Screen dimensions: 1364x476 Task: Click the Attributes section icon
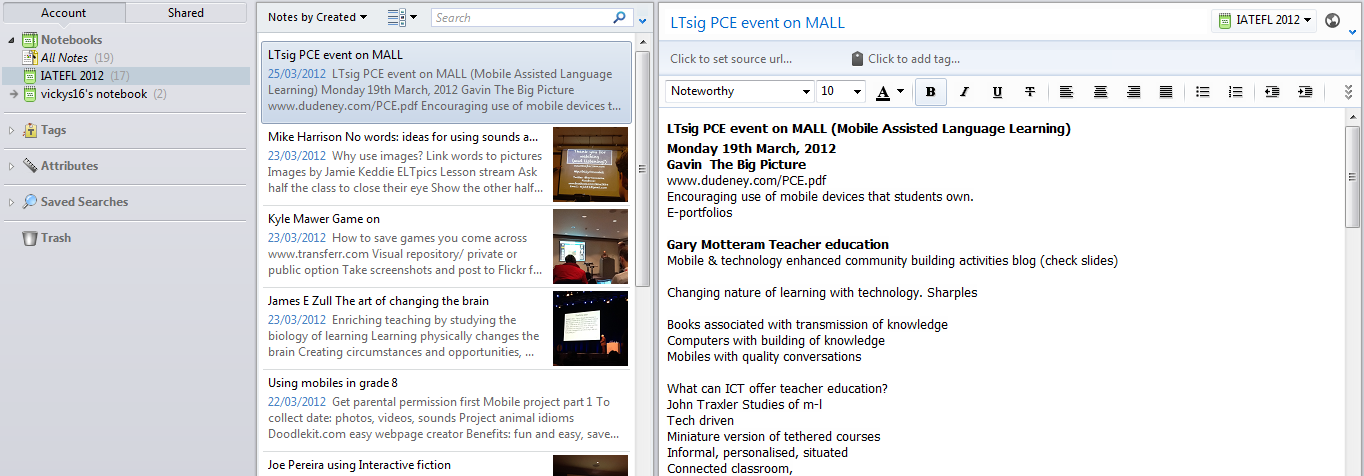30,166
